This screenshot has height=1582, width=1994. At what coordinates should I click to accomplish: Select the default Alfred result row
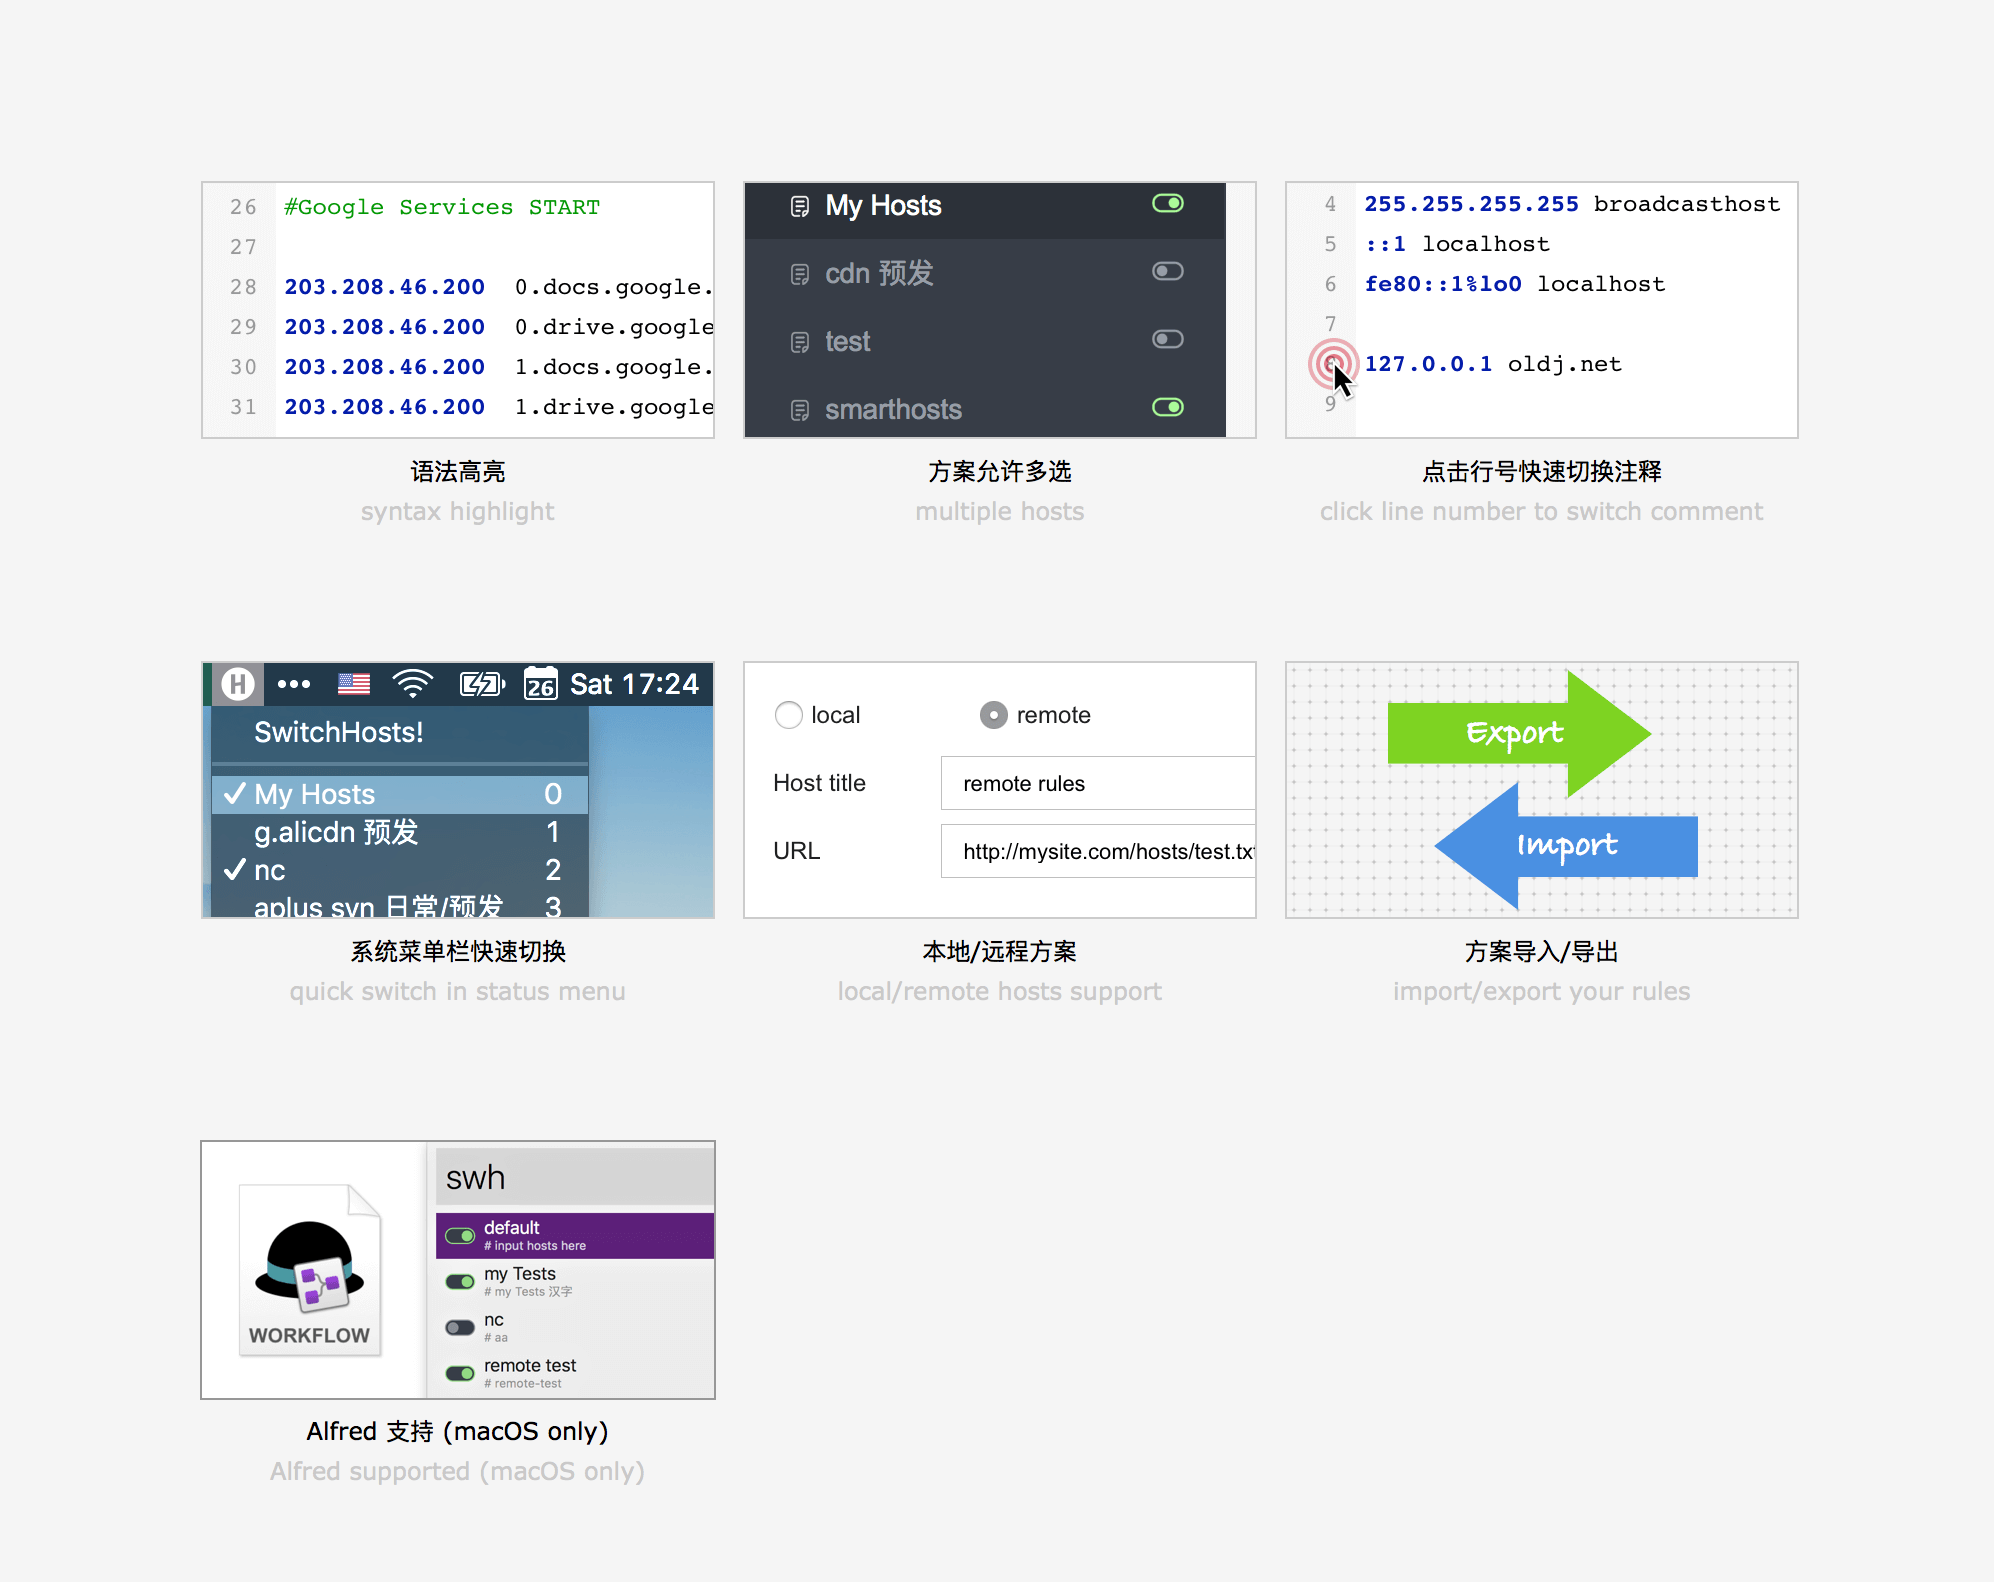pos(575,1236)
